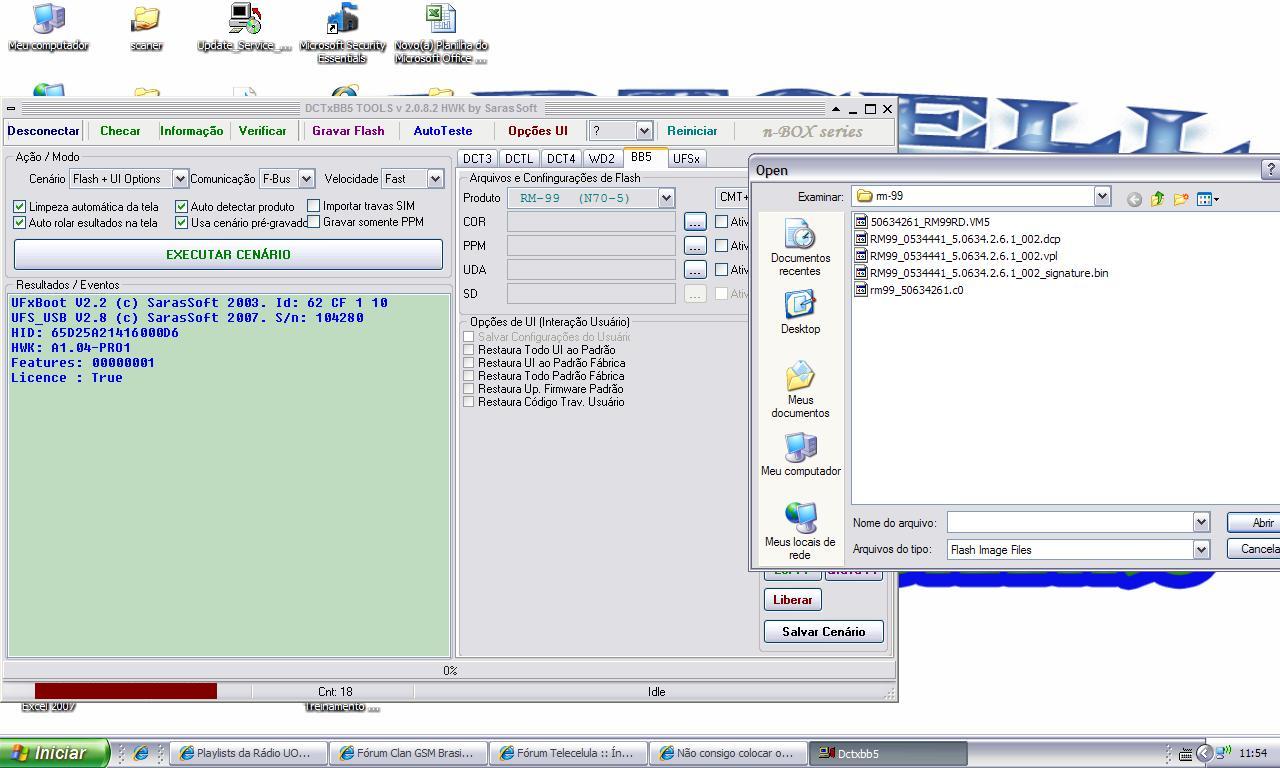The width and height of the screenshot is (1280, 768).
Task: Open Meus locais de rede in places bar
Action: click(800, 530)
